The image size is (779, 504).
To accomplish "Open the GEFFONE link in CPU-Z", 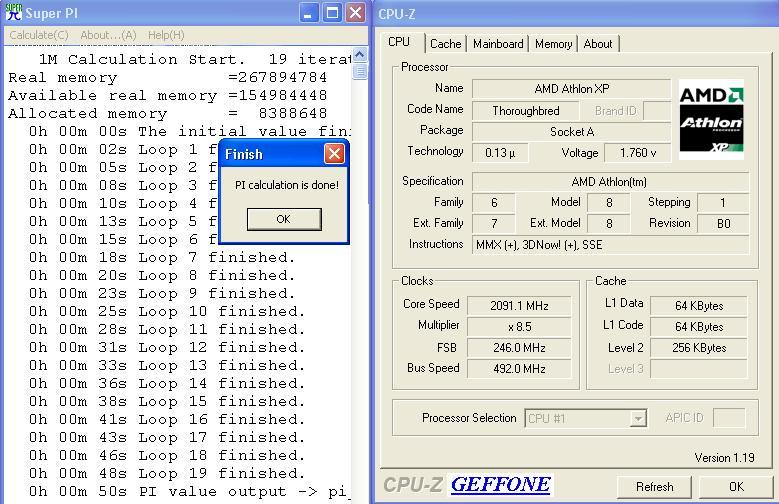I will [x=501, y=484].
